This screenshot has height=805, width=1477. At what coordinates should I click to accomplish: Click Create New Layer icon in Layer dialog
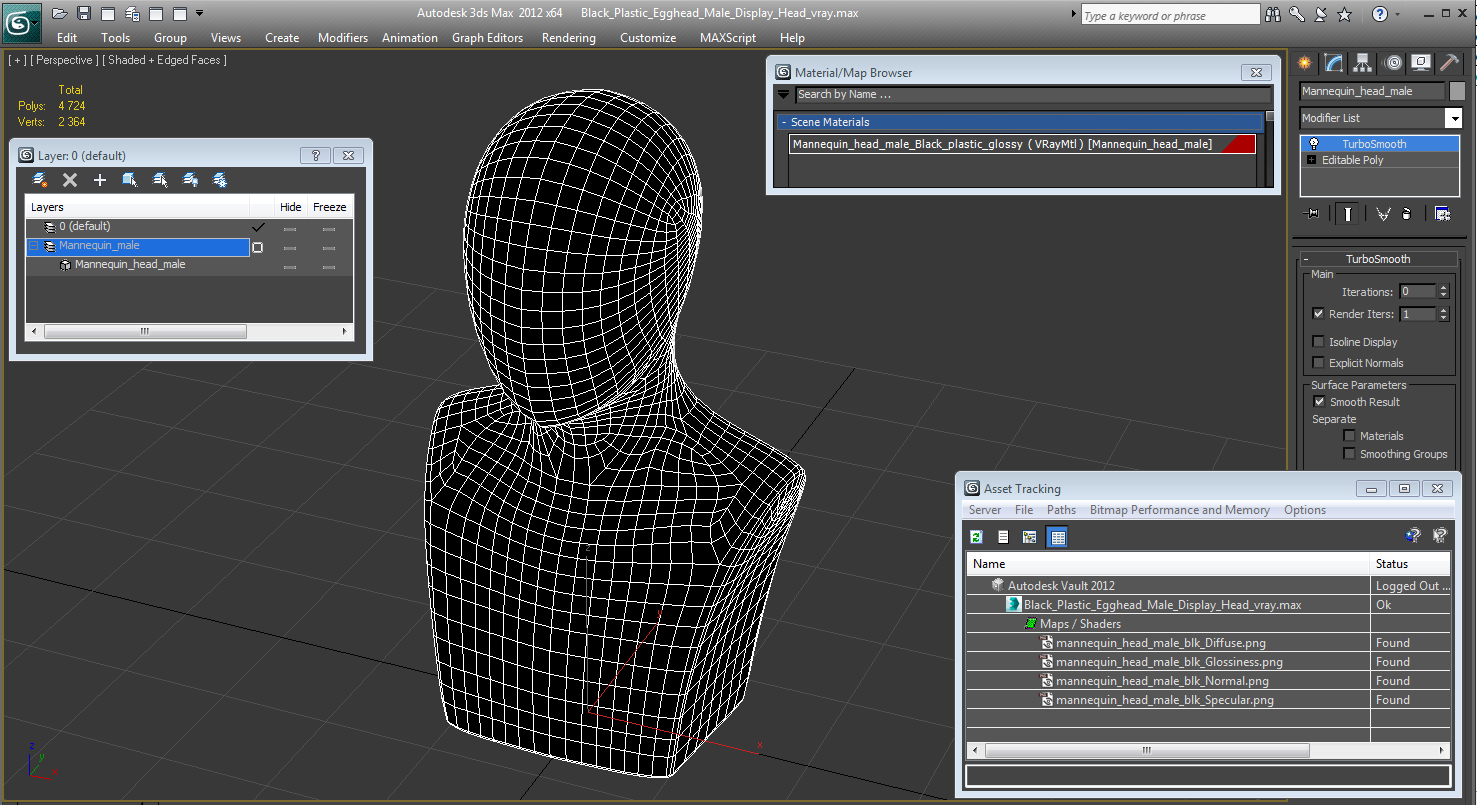pos(40,180)
